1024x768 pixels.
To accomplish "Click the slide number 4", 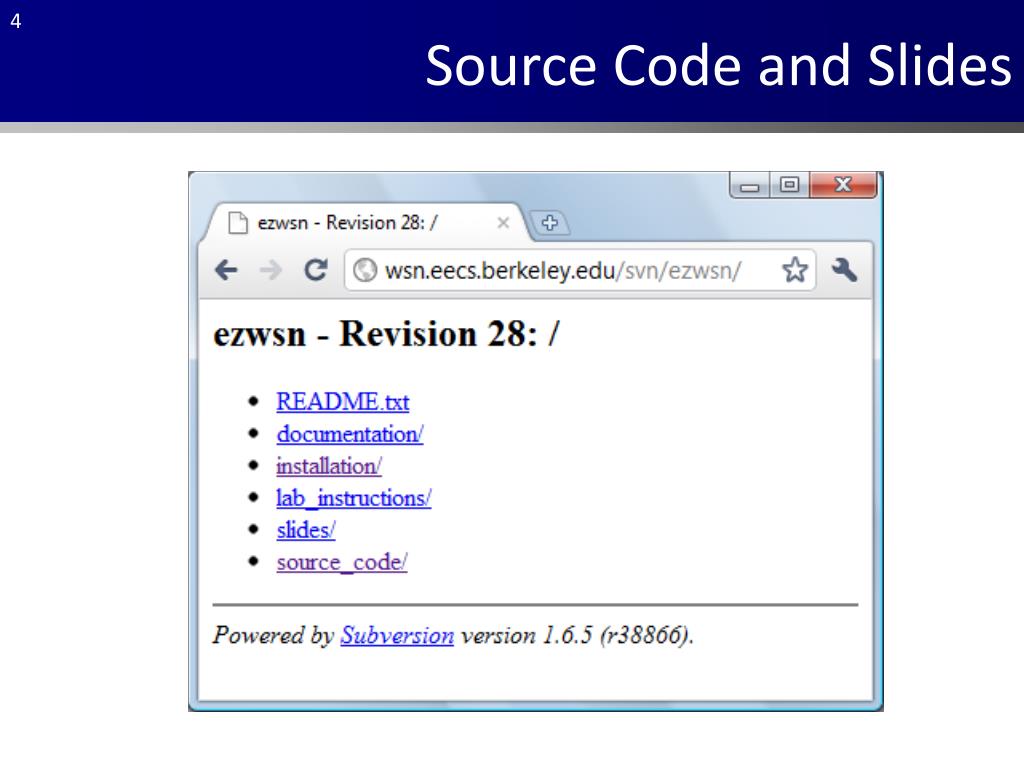I will pyautogui.click(x=16, y=22).
